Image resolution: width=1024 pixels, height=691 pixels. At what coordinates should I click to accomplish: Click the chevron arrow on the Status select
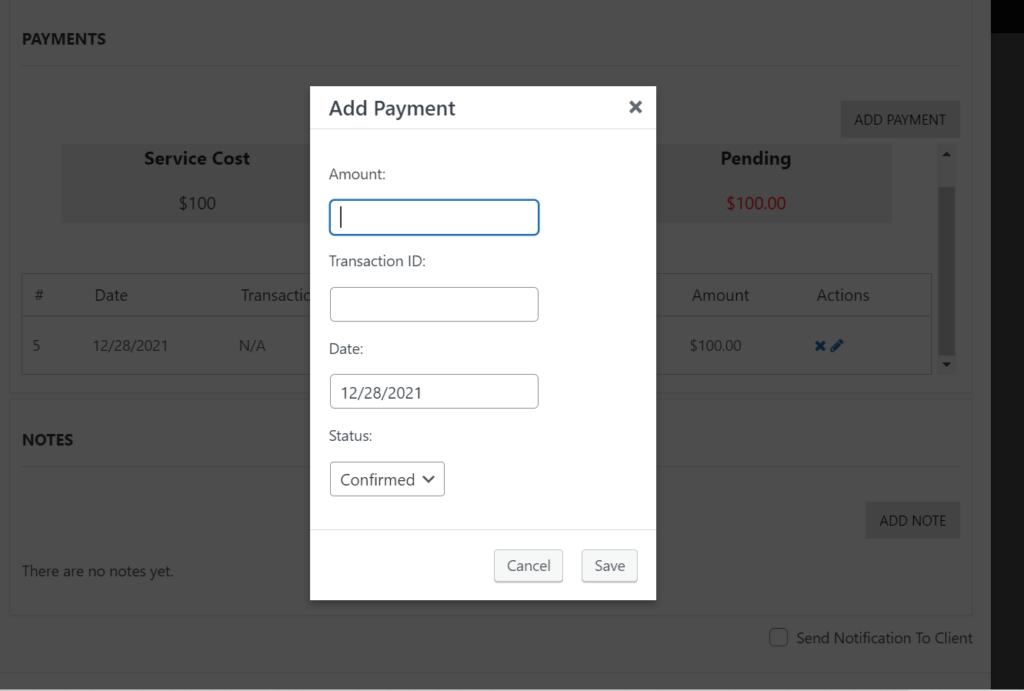click(428, 479)
